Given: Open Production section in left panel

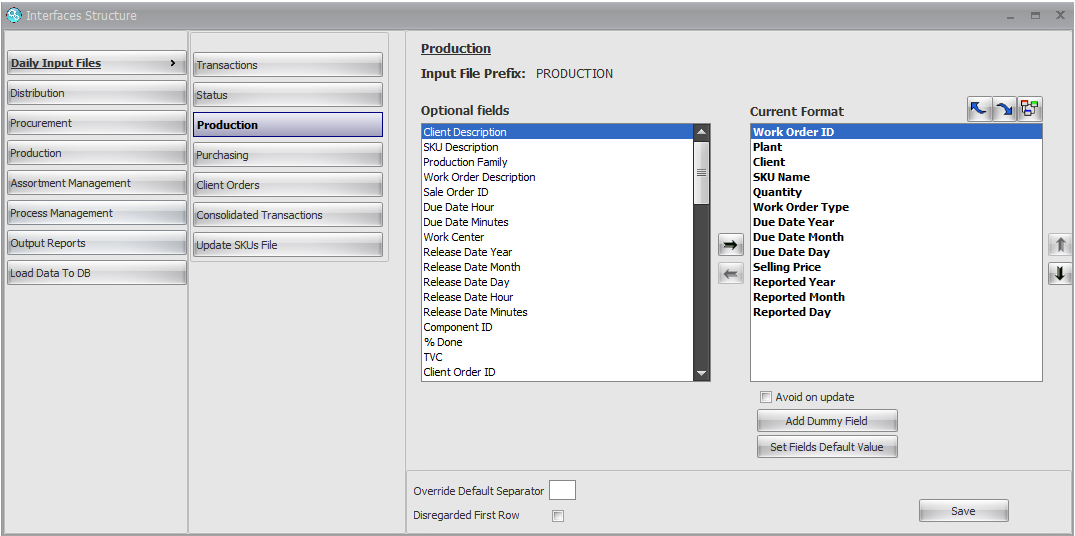Looking at the screenshot, I should click(x=97, y=154).
